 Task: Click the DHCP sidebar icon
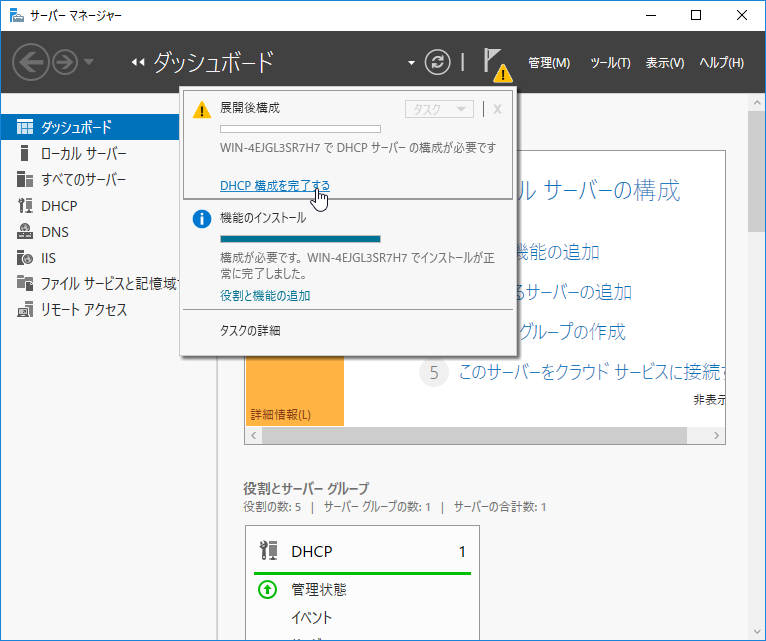tap(25, 206)
